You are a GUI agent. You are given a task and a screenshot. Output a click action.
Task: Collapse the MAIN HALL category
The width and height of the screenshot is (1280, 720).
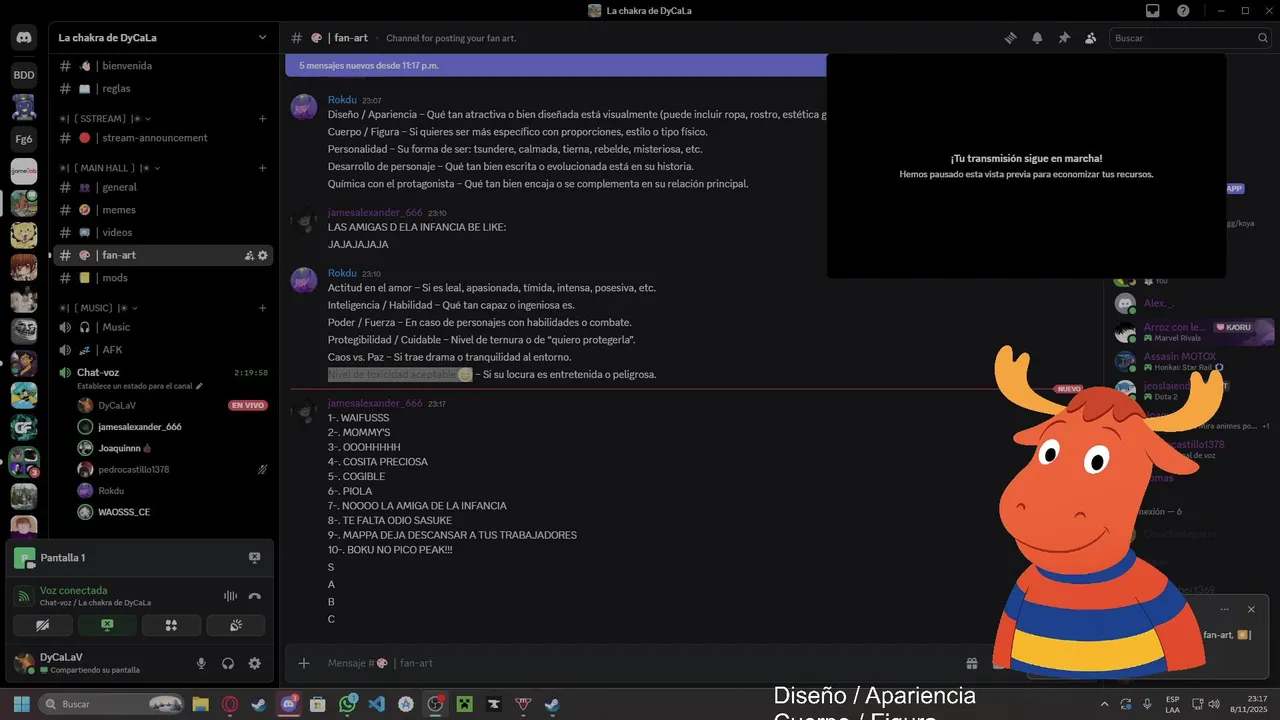[110, 167]
